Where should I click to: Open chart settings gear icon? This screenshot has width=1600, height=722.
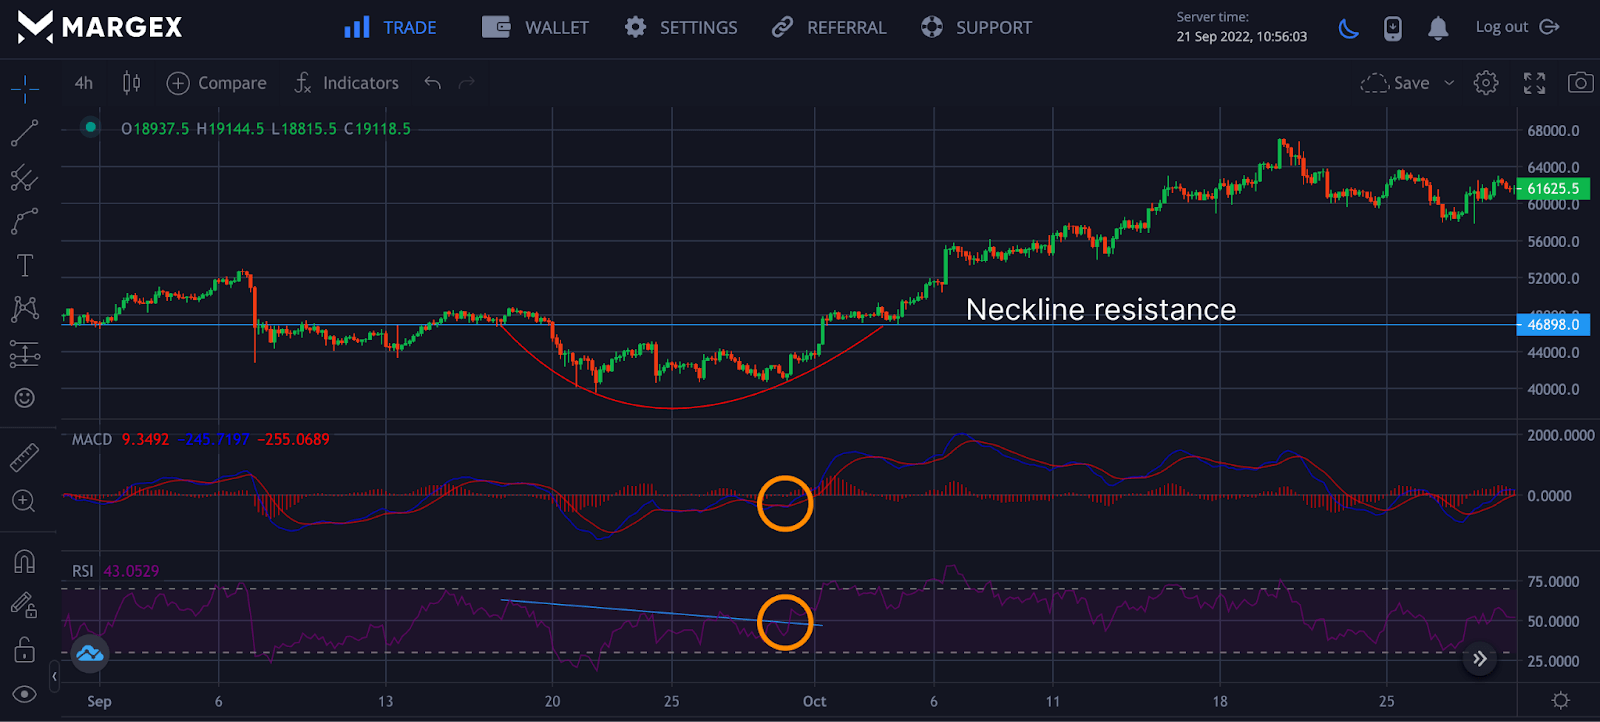pyautogui.click(x=1486, y=83)
